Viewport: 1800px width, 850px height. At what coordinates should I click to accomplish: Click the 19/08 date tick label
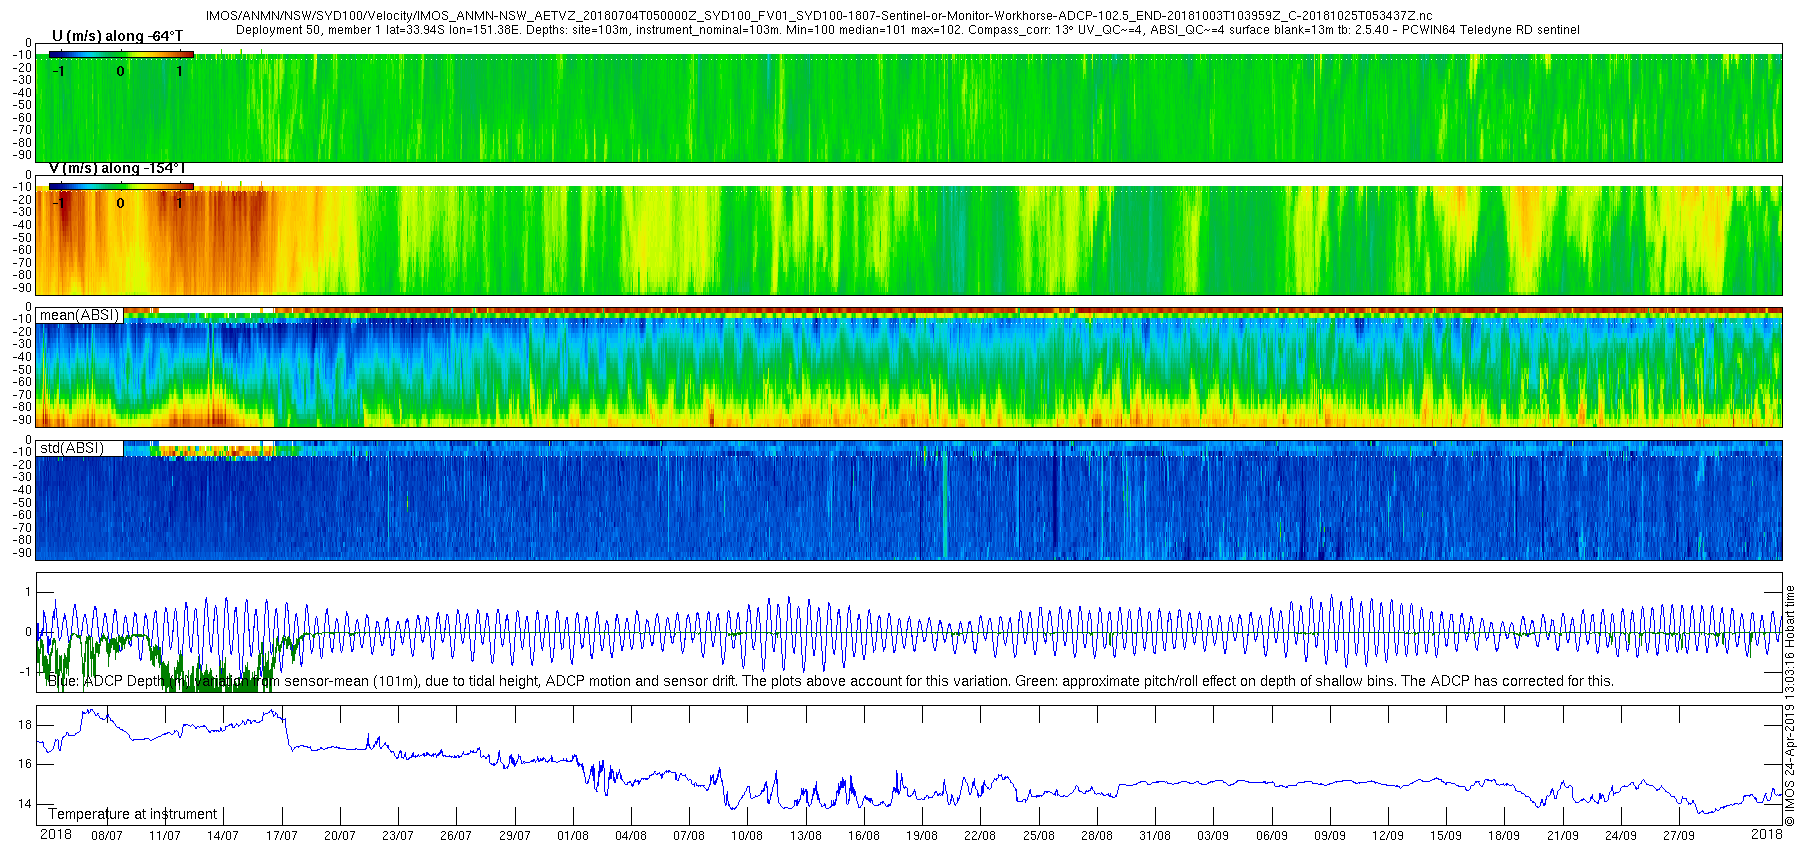tap(922, 836)
